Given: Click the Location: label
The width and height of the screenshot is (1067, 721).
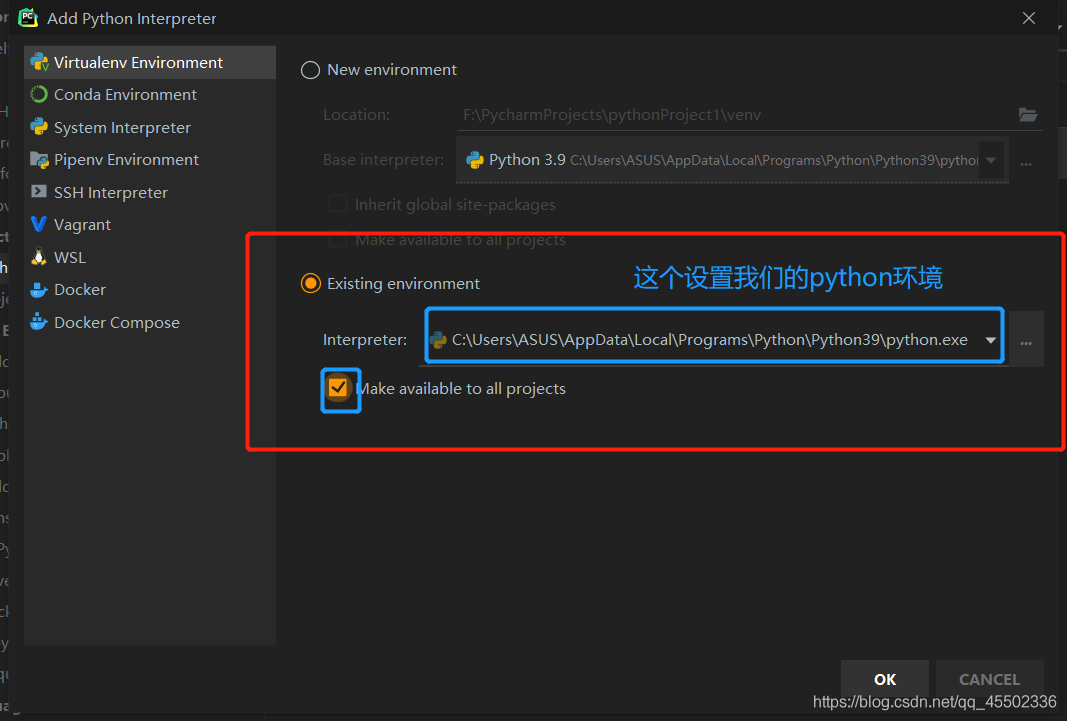Looking at the screenshot, I should click(x=357, y=115).
